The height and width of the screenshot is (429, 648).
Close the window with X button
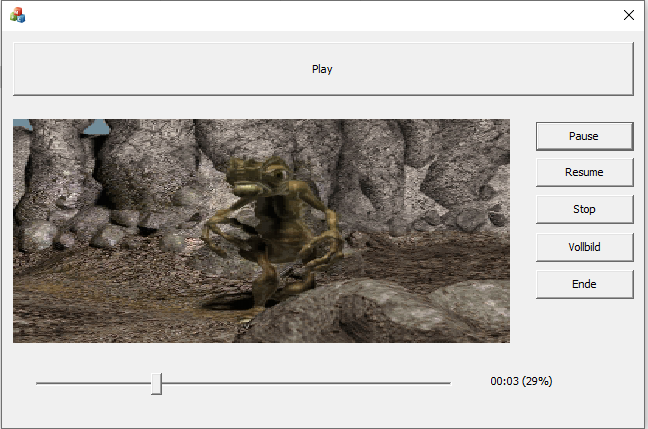click(629, 15)
